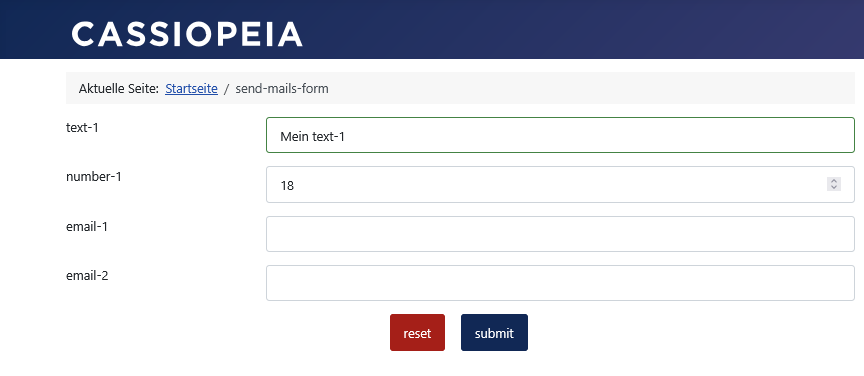Click the value 18 in number-1
The image size is (864, 376).
(x=287, y=186)
